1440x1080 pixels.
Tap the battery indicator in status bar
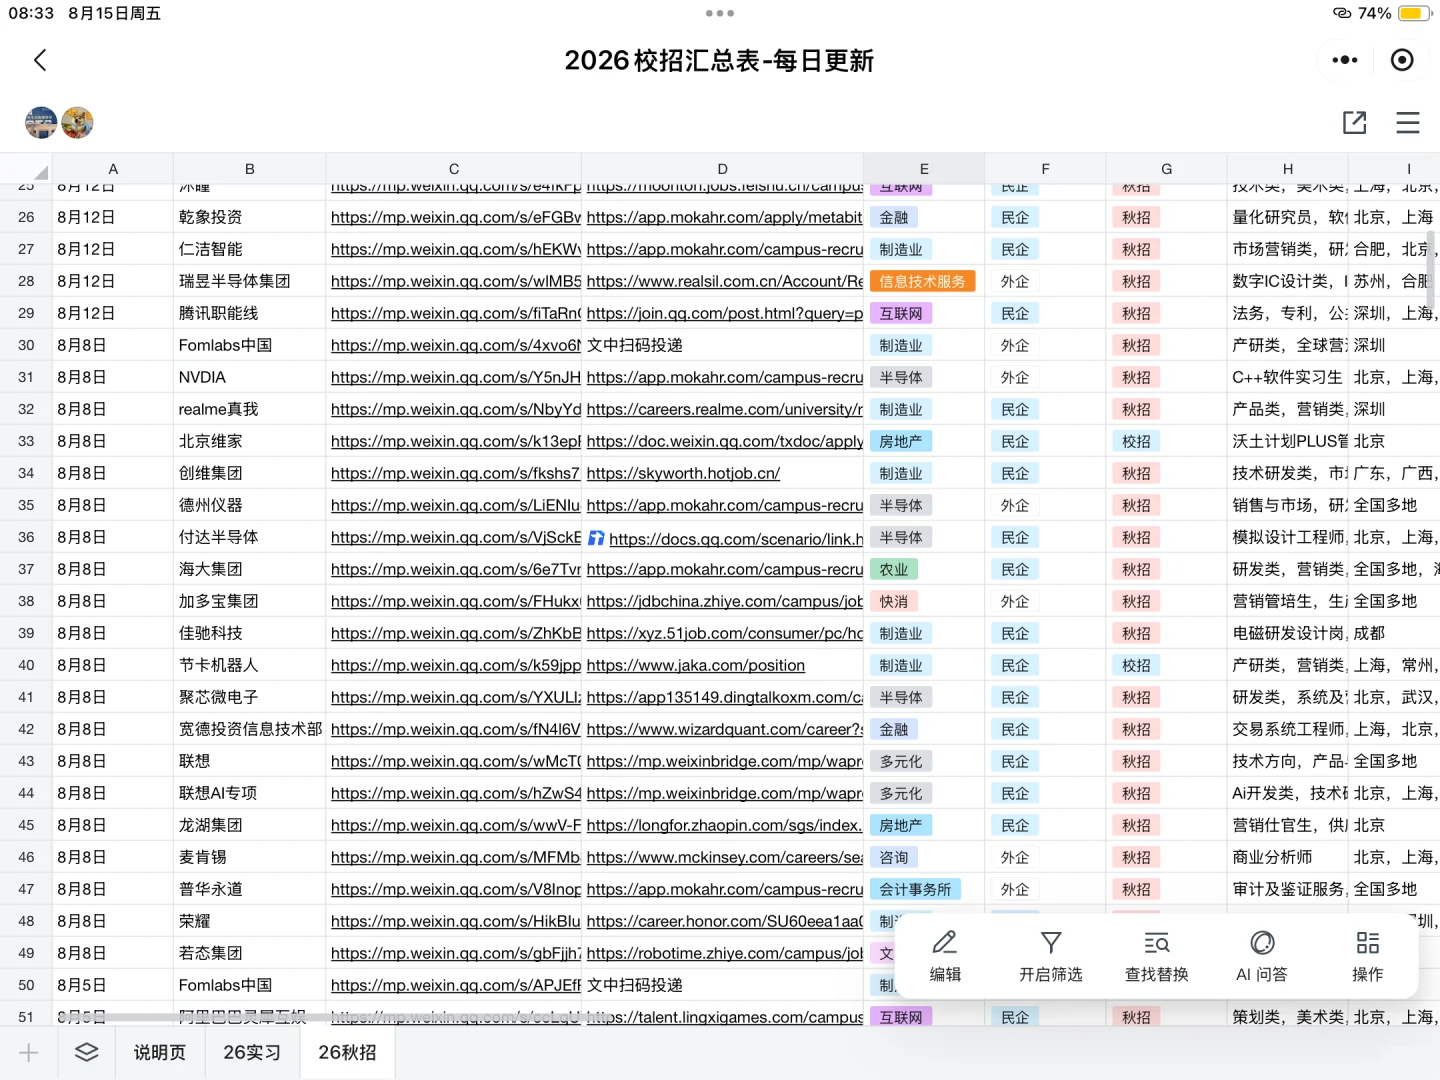[x=1411, y=13]
